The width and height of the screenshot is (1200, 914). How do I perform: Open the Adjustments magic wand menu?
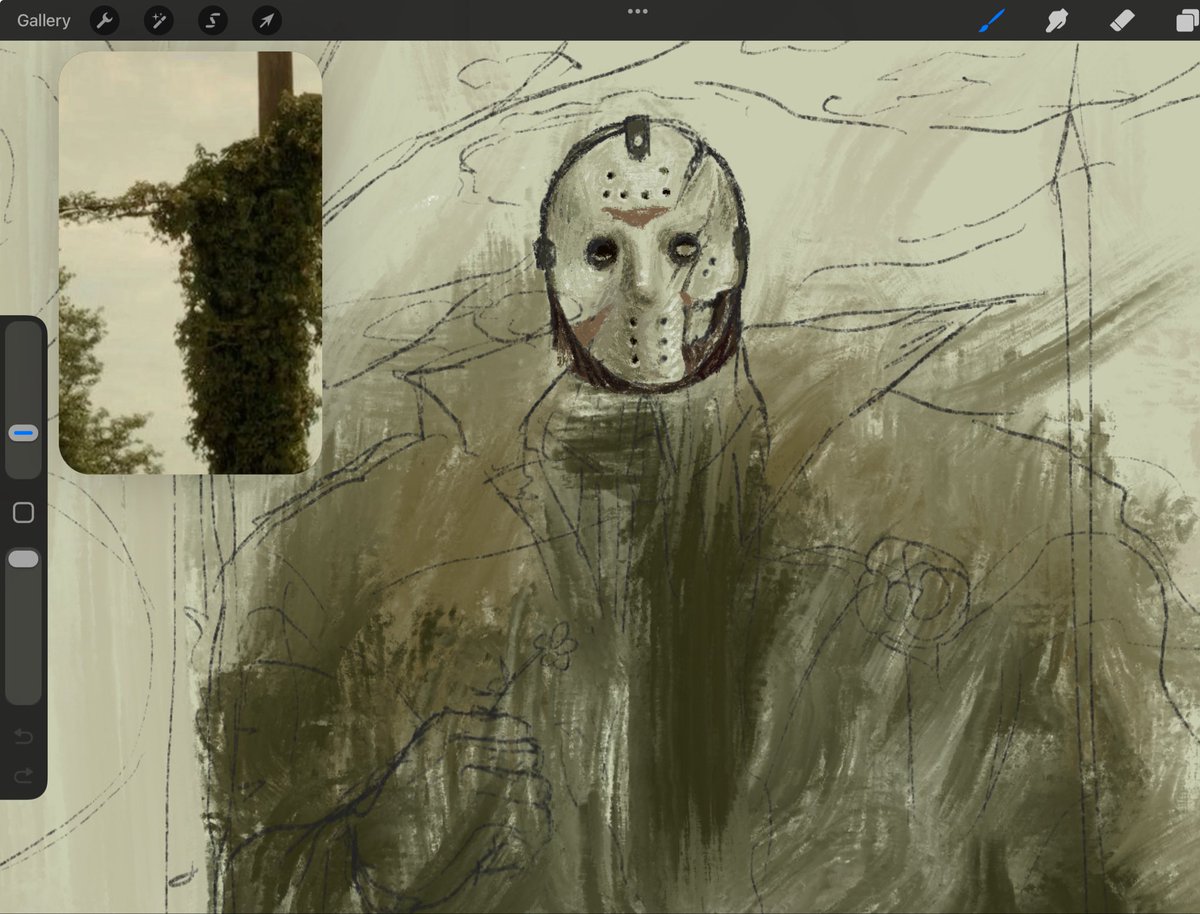point(158,20)
